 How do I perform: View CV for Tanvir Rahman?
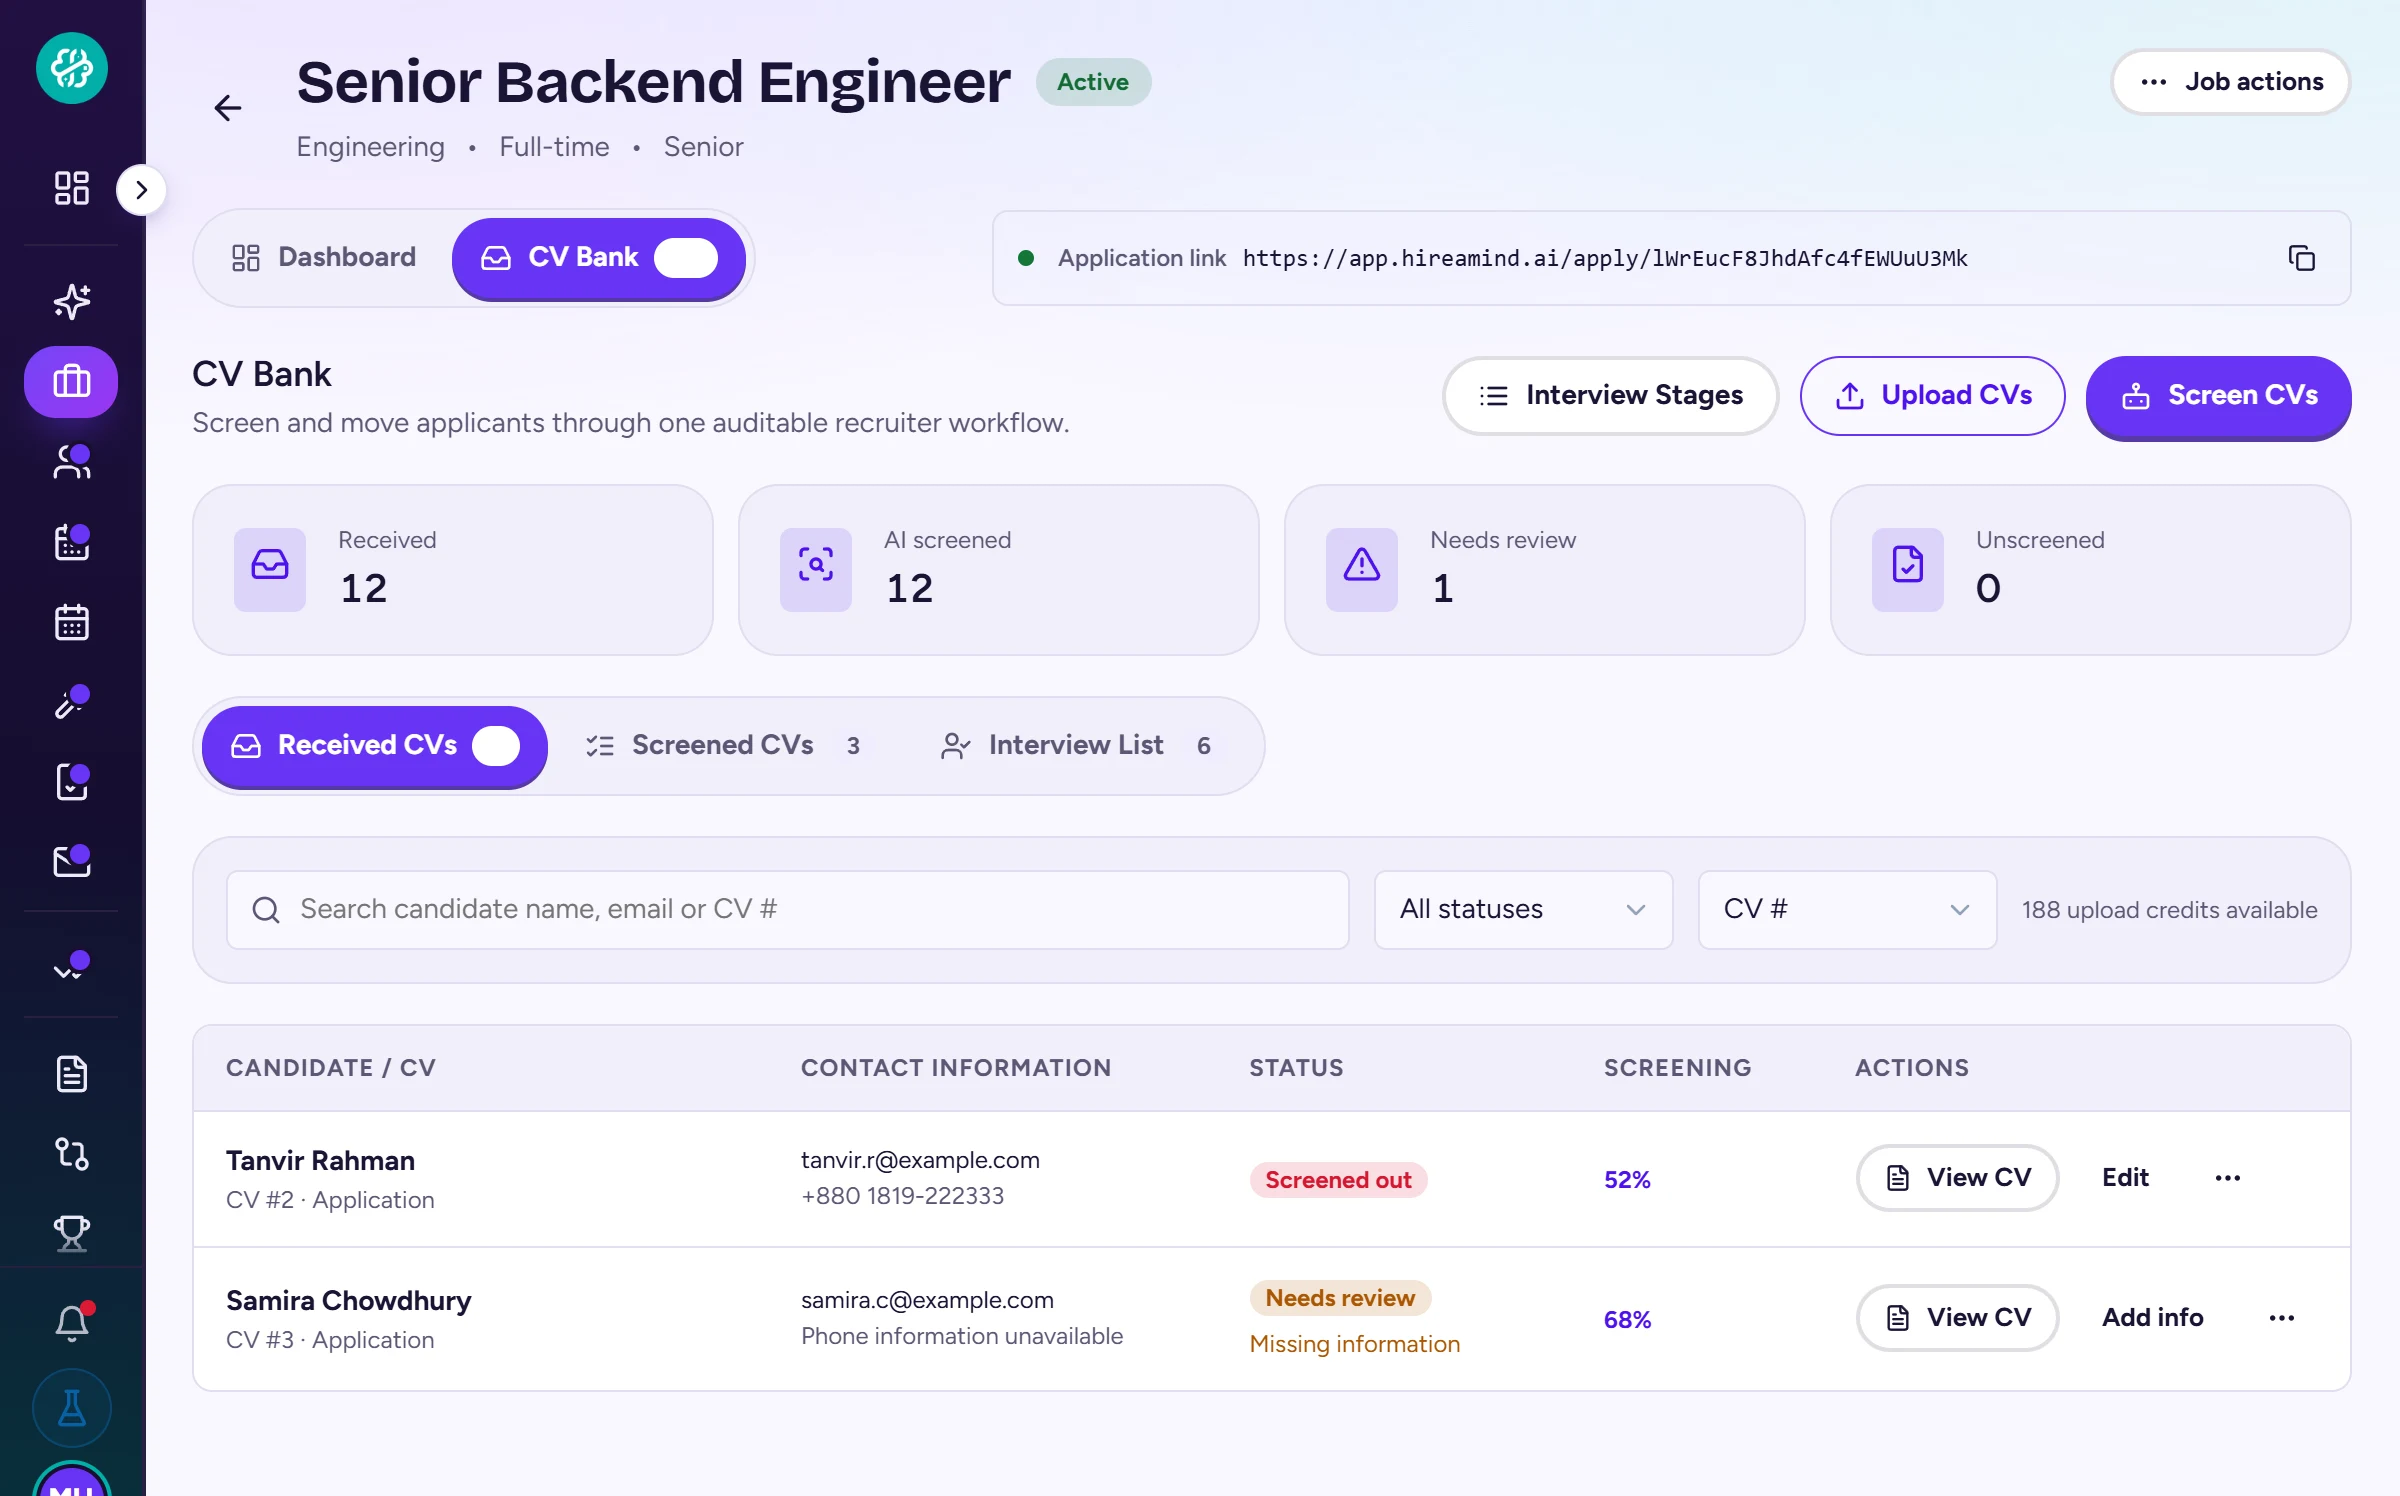coord(1958,1178)
